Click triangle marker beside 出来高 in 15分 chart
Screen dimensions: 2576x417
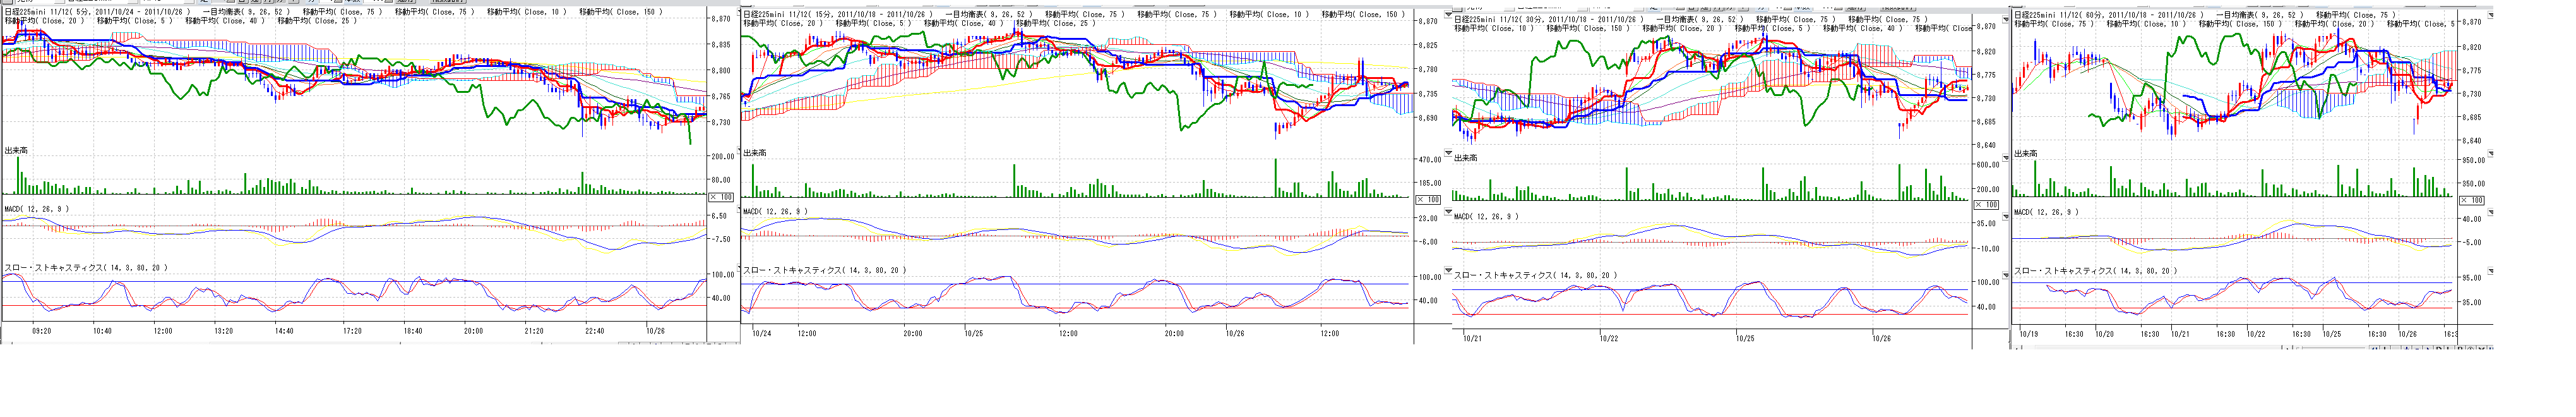coord(1449,152)
